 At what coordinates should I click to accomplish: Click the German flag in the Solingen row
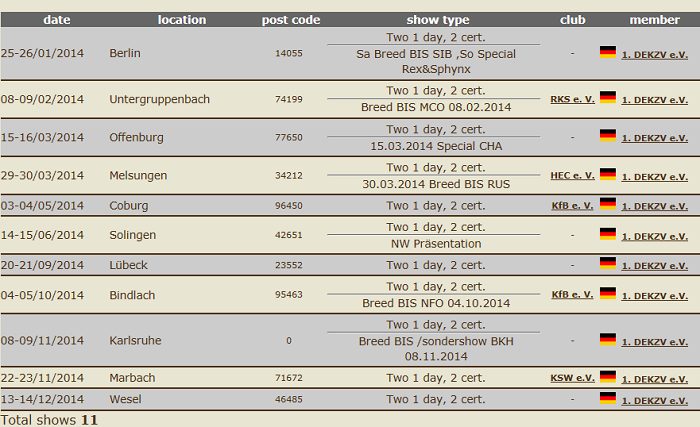click(608, 234)
